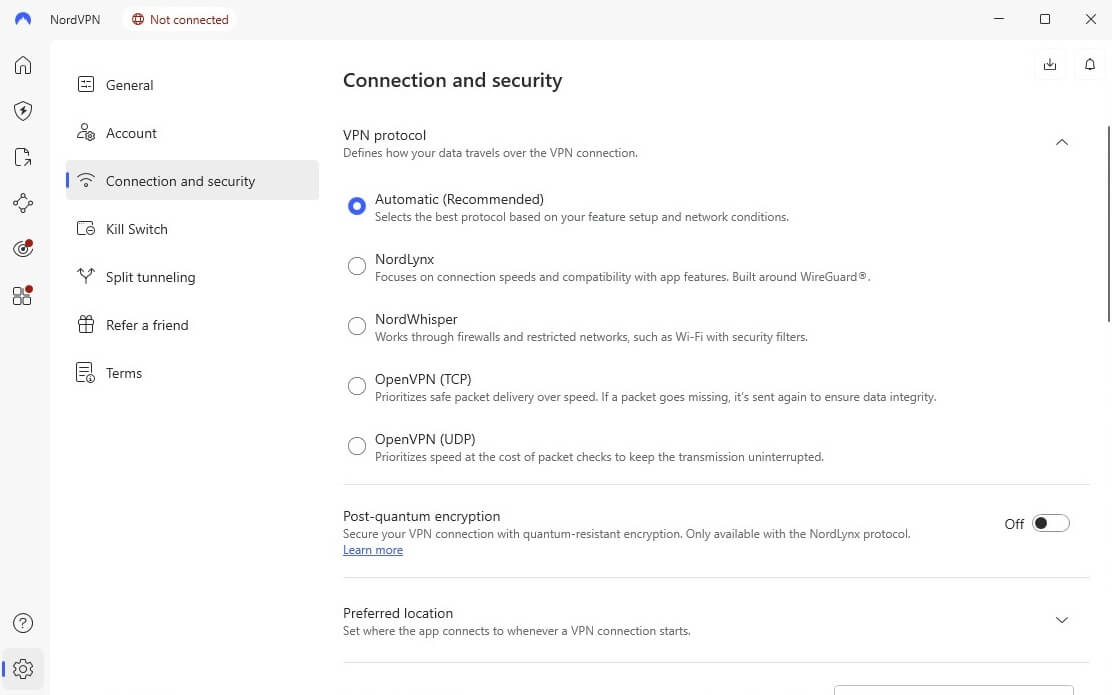1112x695 pixels.
Task: Click the Learn more link
Action: point(373,550)
